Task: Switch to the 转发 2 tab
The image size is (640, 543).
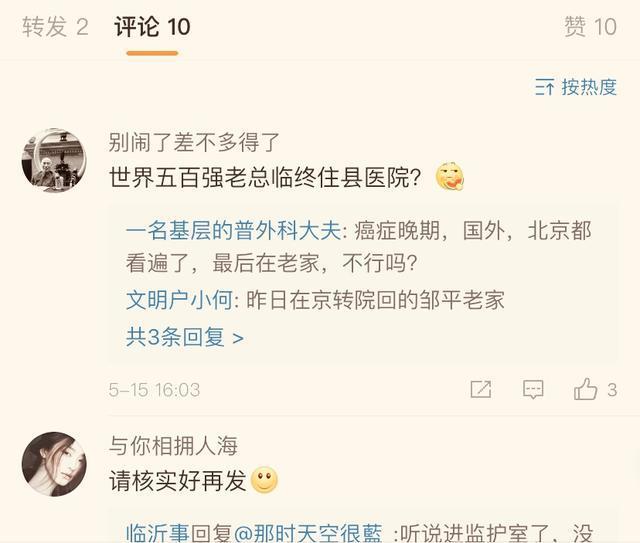Action: pos(55,27)
